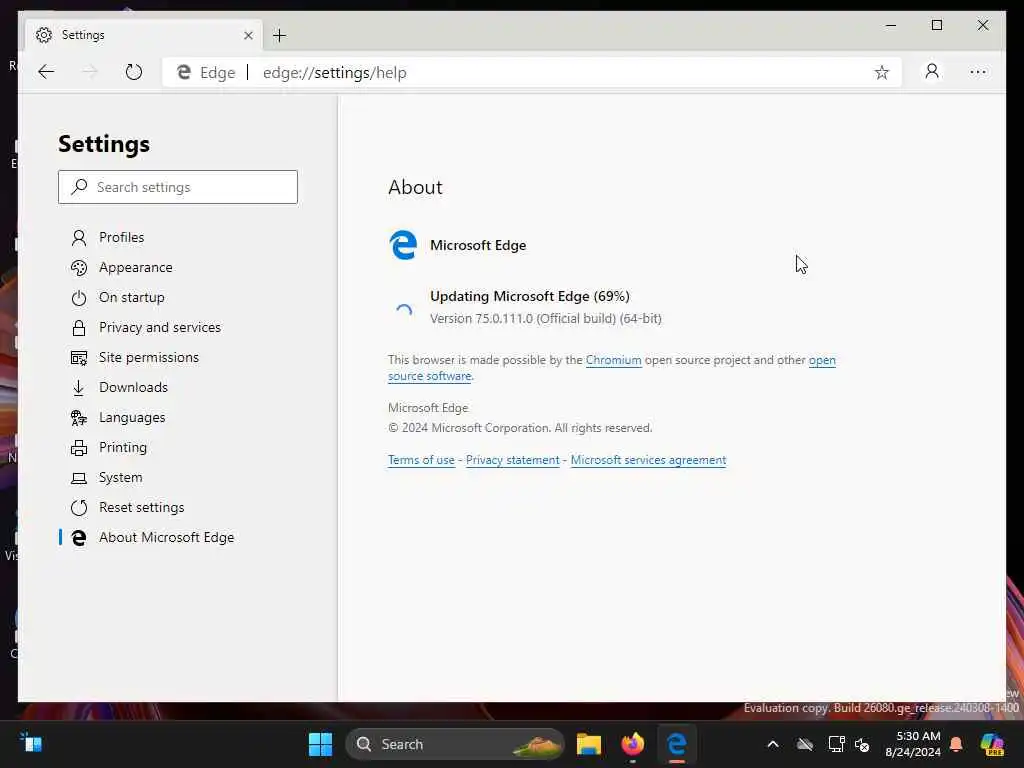Screen dimensions: 1024x768
Task: Click the Profiles person icon in sidebar
Action: pyautogui.click(x=78, y=238)
